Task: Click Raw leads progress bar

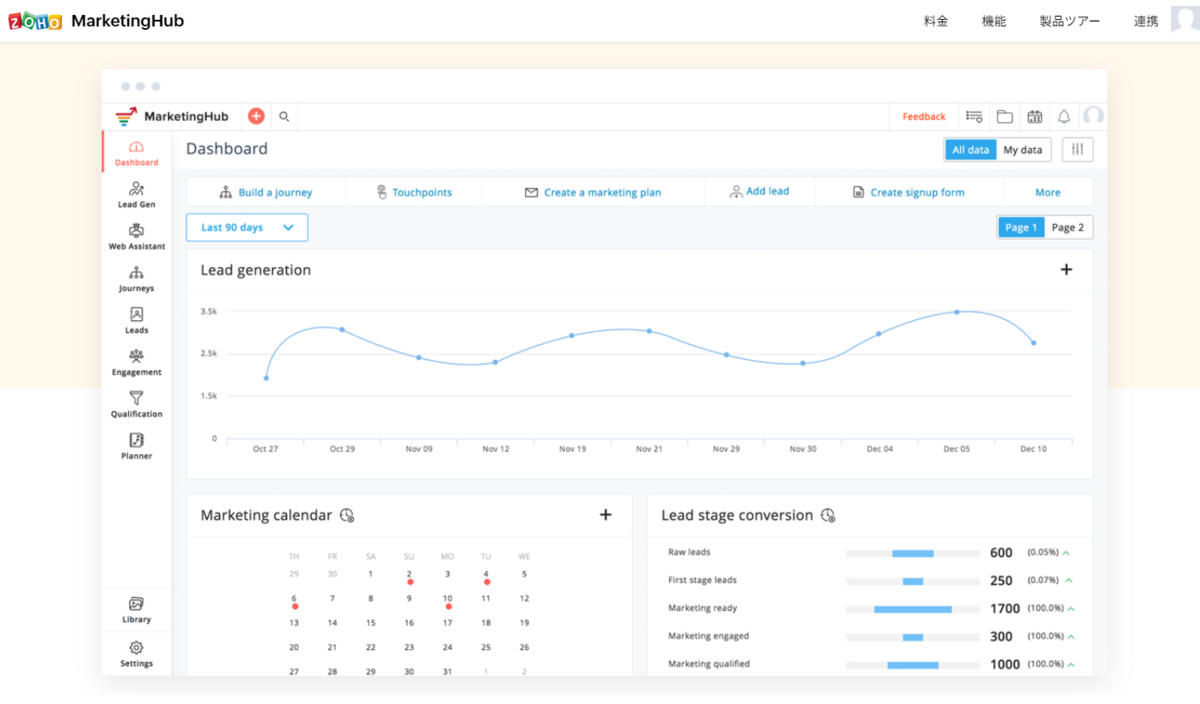Action: click(x=912, y=553)
